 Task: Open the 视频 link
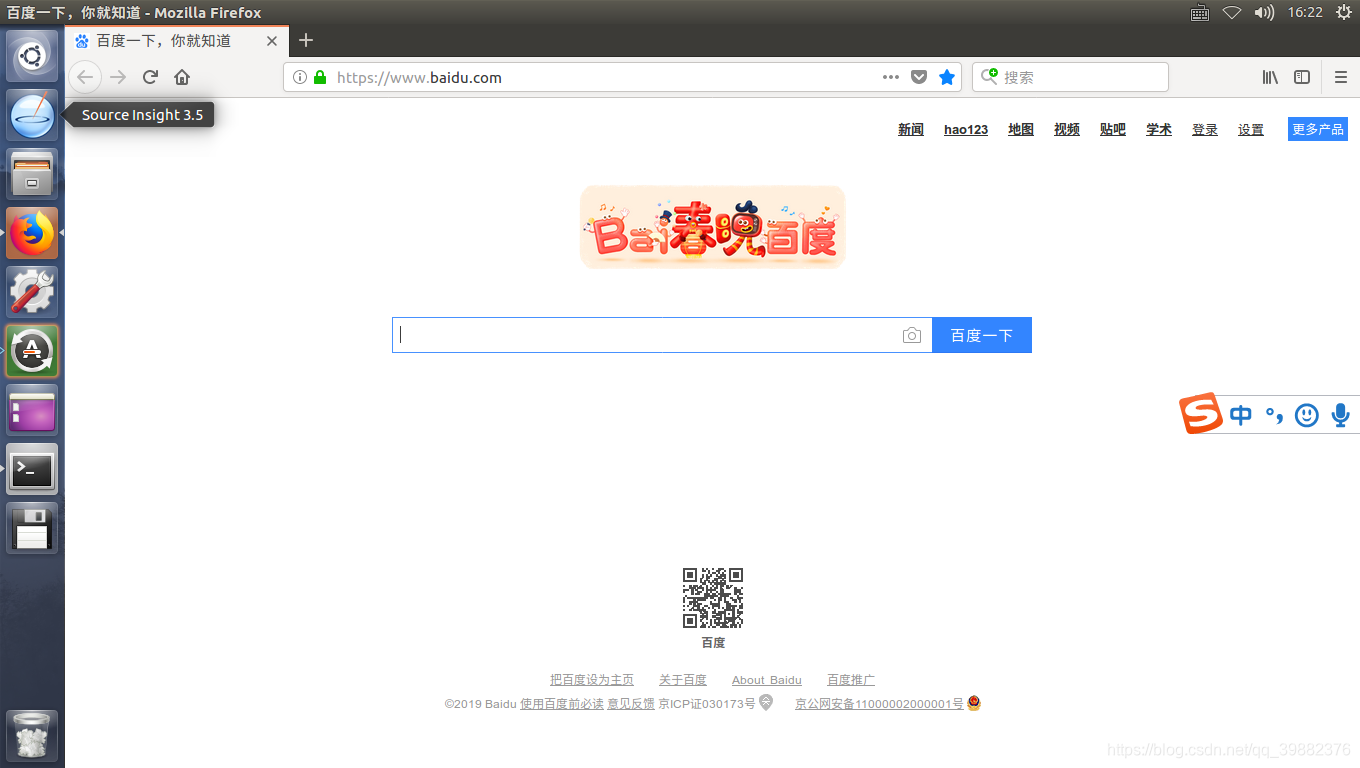click(x=1067, y=130)
